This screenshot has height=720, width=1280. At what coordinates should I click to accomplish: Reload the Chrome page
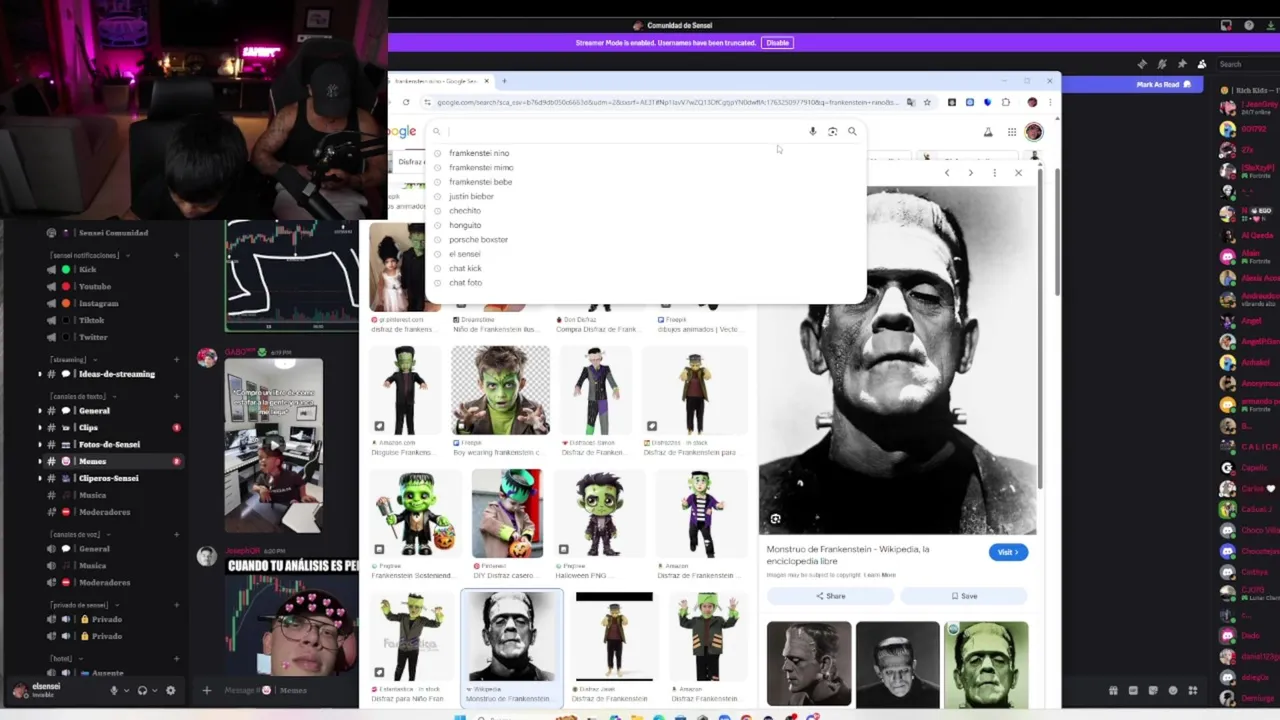(406, 102)
